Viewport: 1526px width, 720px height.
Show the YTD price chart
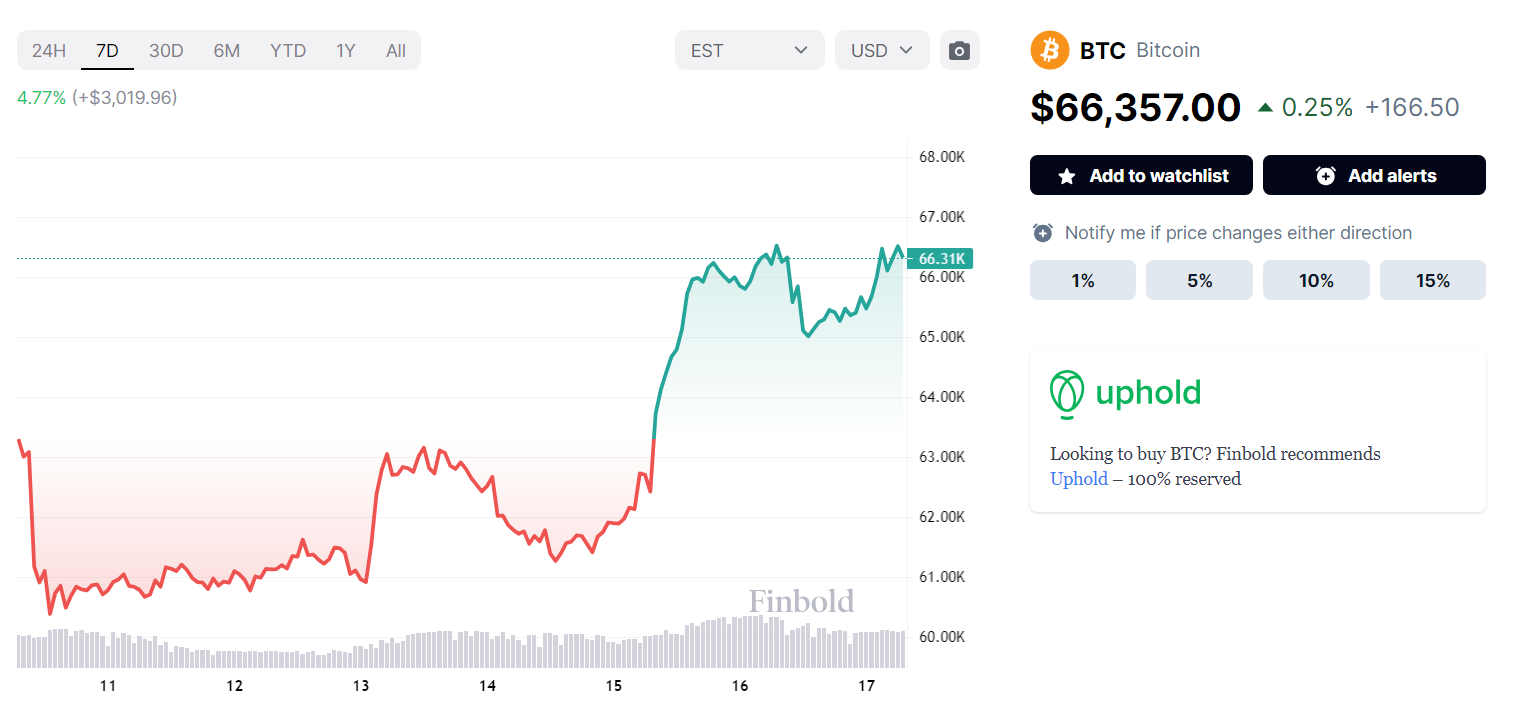(x=288, y=50)
